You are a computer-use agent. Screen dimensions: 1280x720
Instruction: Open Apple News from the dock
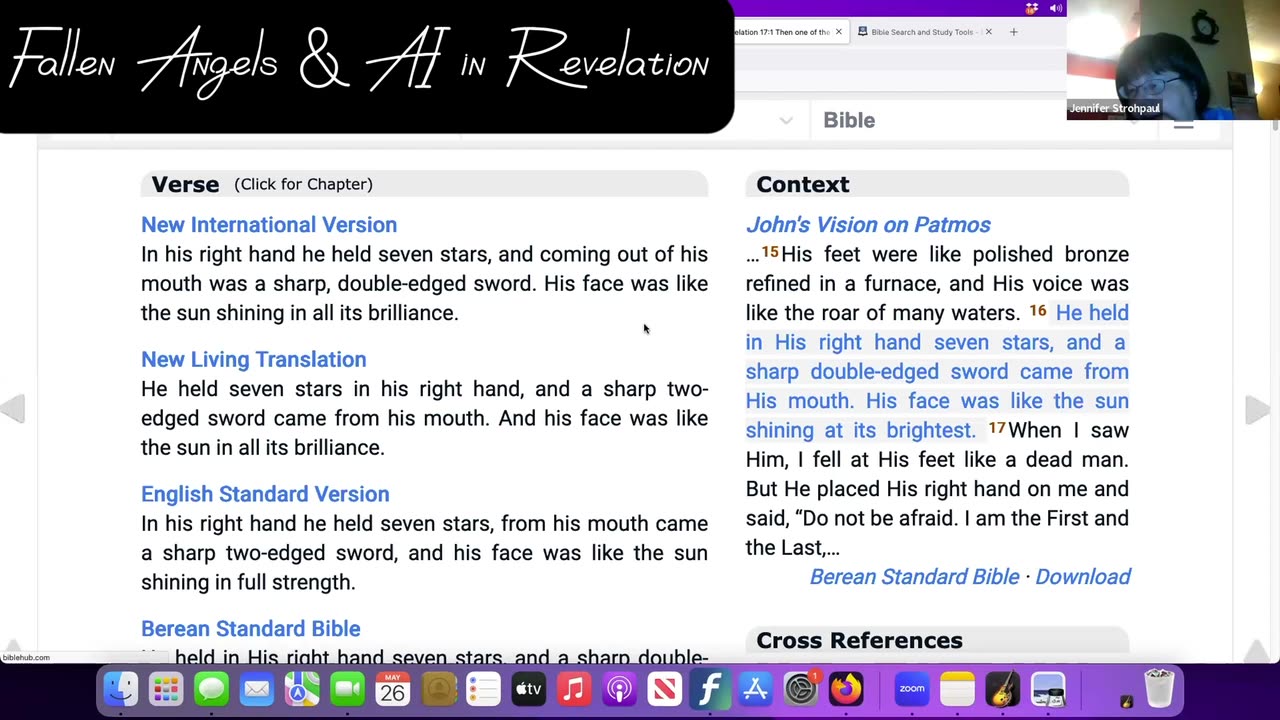point(665,689)
